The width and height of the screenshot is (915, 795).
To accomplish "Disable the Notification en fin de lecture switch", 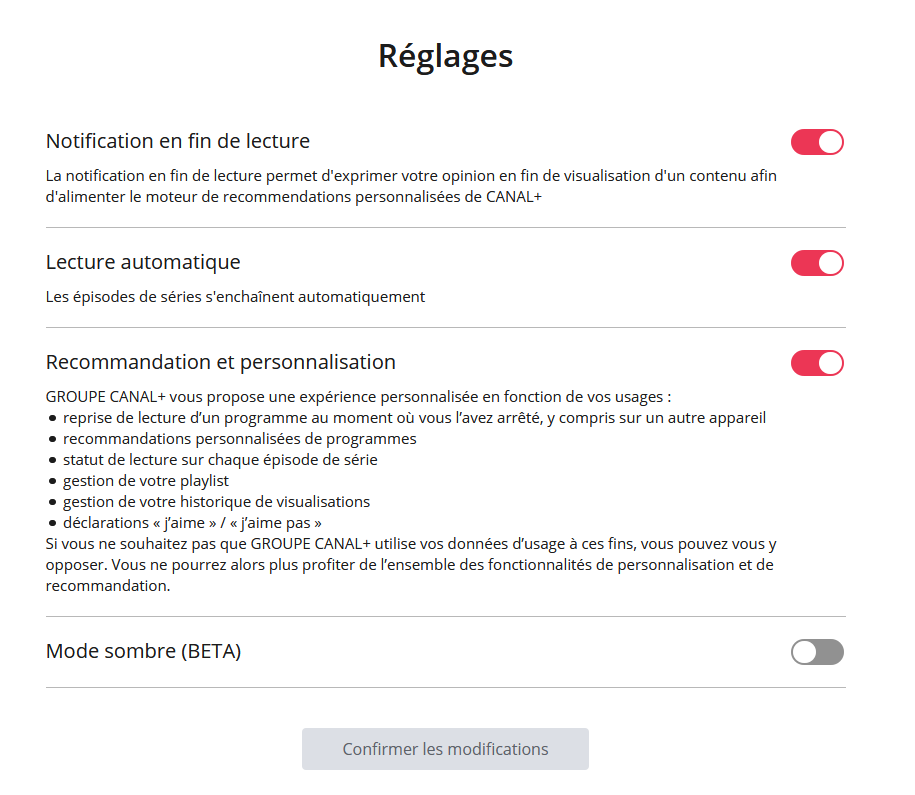I will coord(817,142).
